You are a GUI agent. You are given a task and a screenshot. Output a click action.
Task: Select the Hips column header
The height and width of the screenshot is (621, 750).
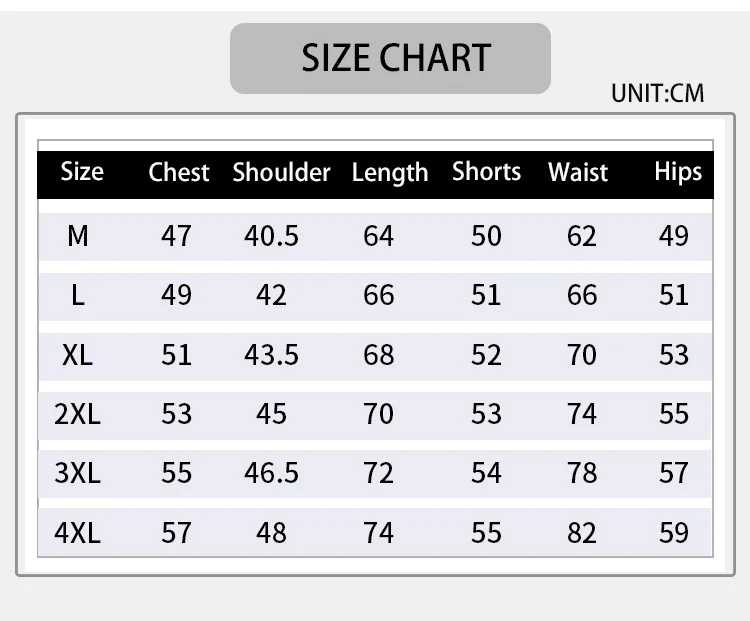coord(678,172)
